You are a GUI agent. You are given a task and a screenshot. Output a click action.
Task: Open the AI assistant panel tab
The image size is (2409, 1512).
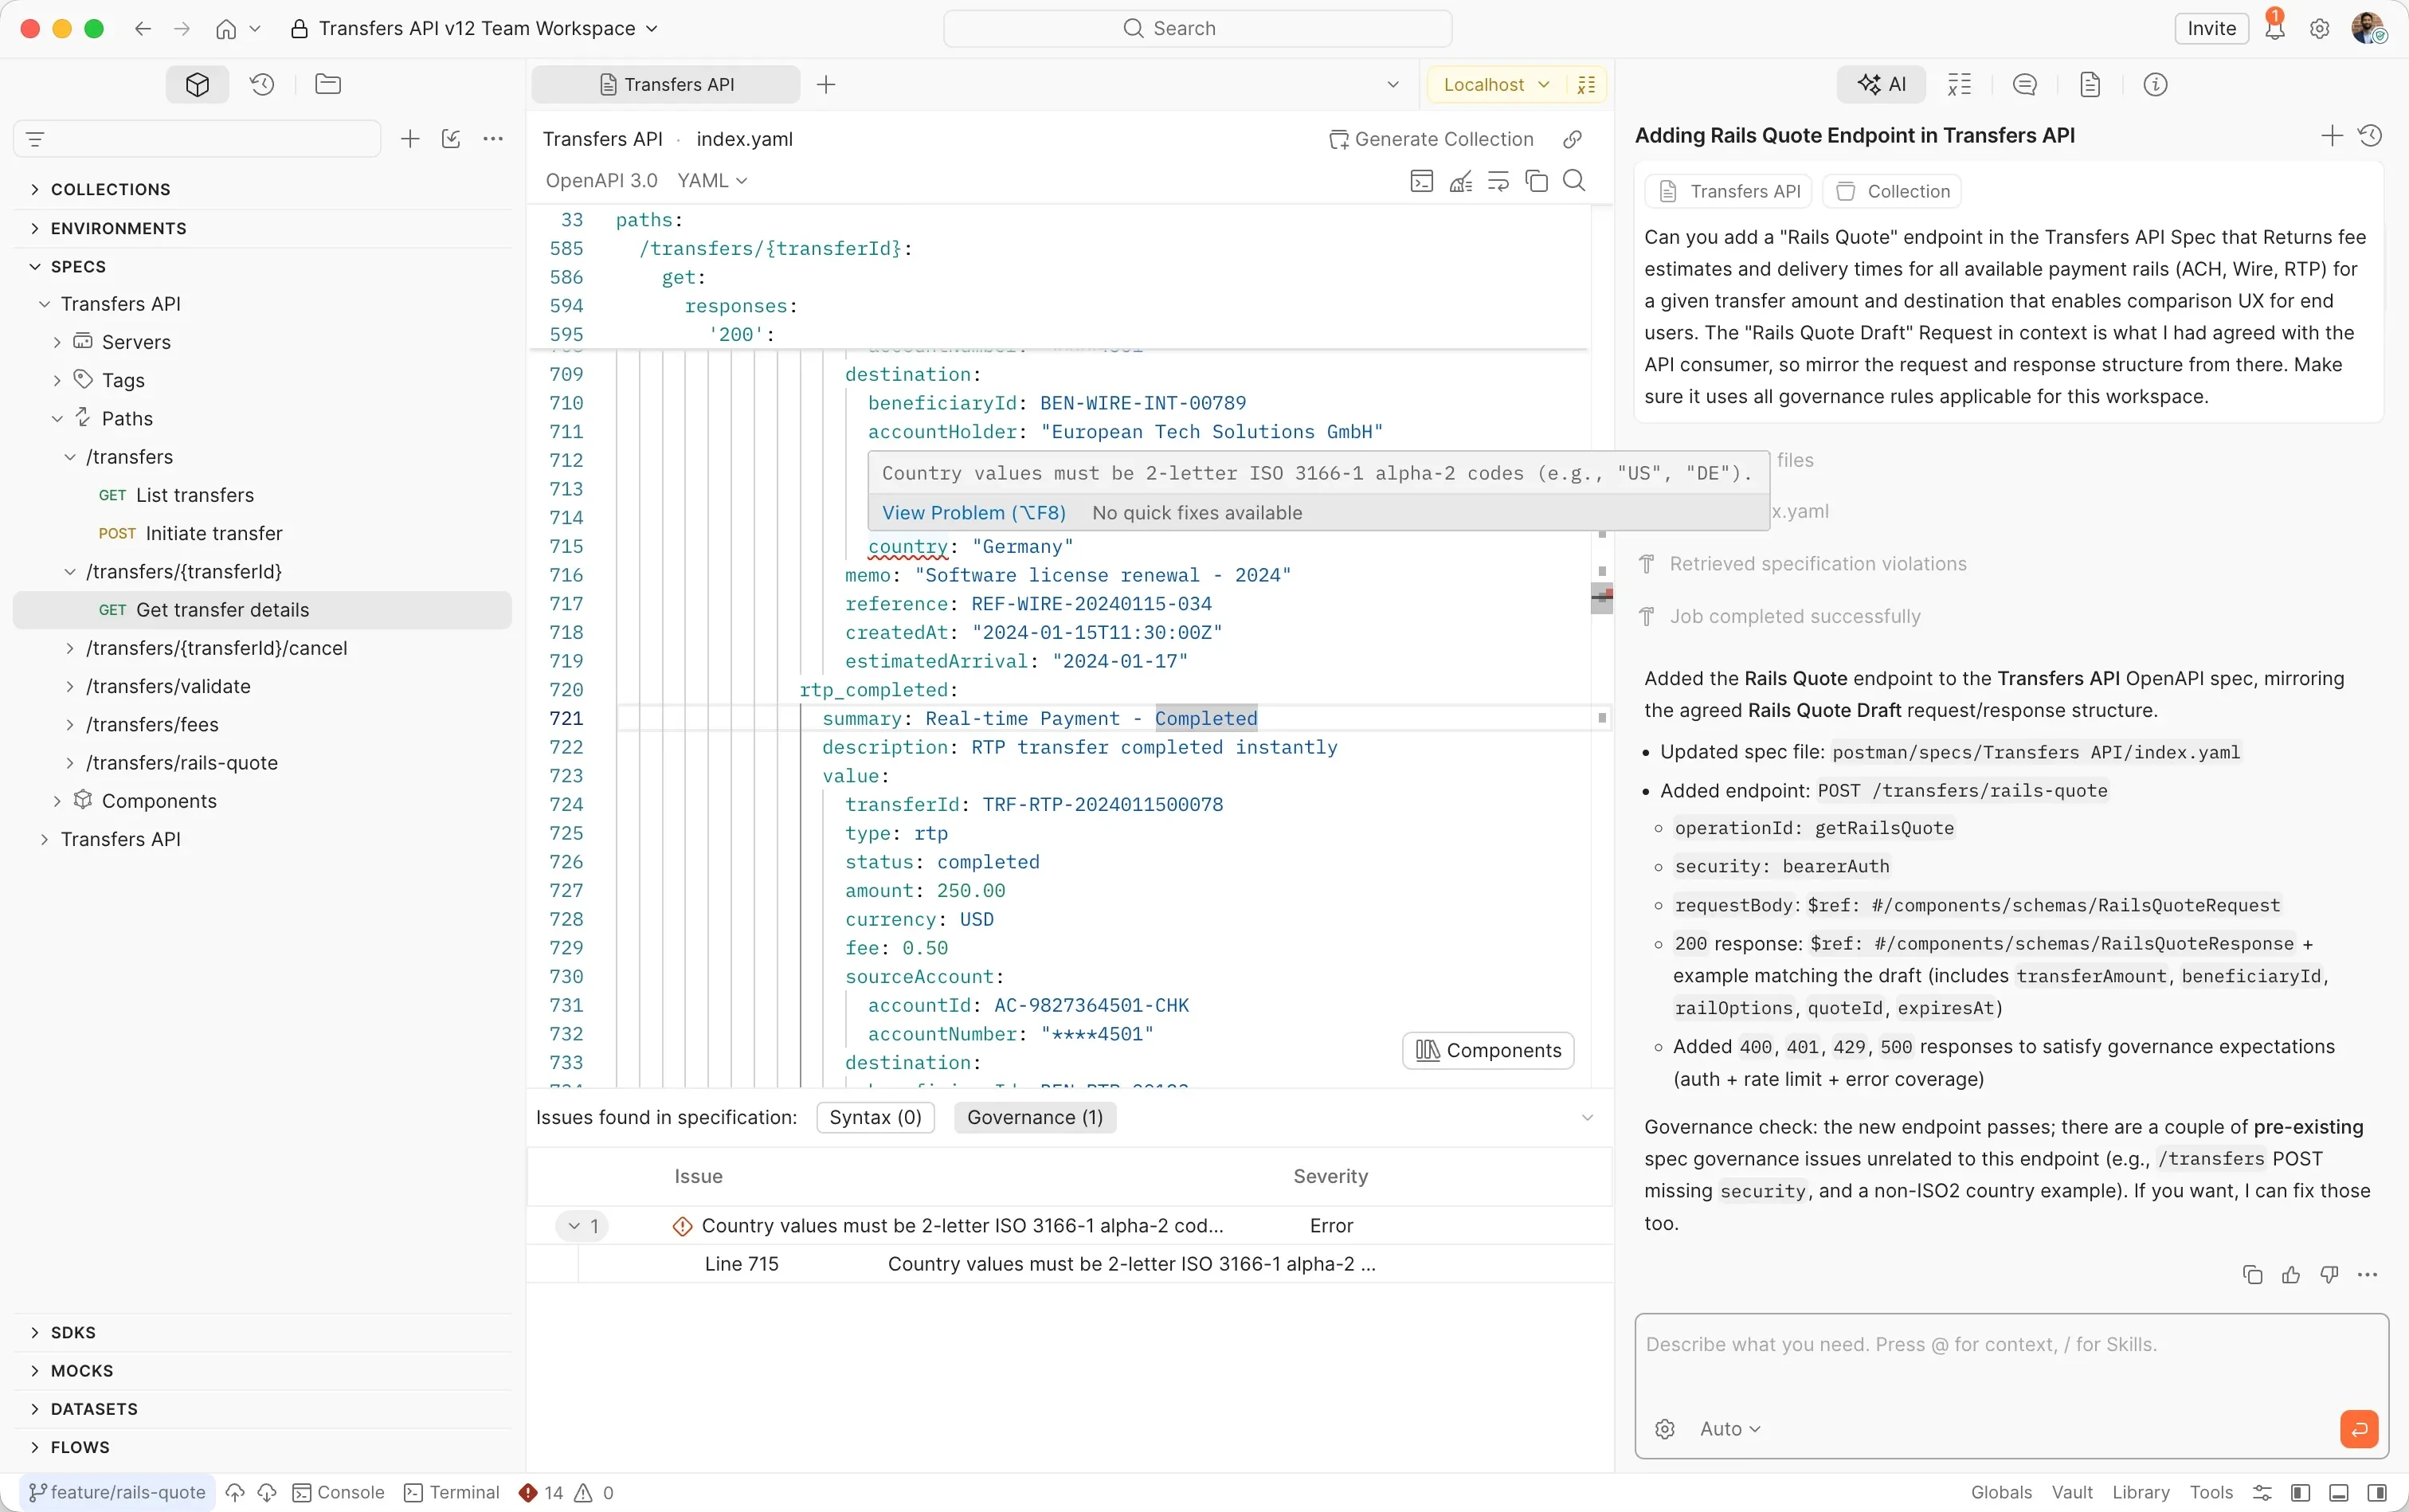(x=1882, y=85)
